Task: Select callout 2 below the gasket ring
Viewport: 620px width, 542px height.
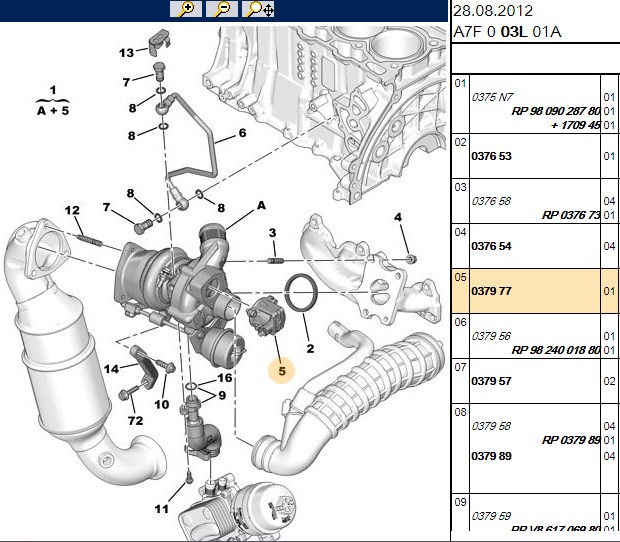Action: click(310, 348)
